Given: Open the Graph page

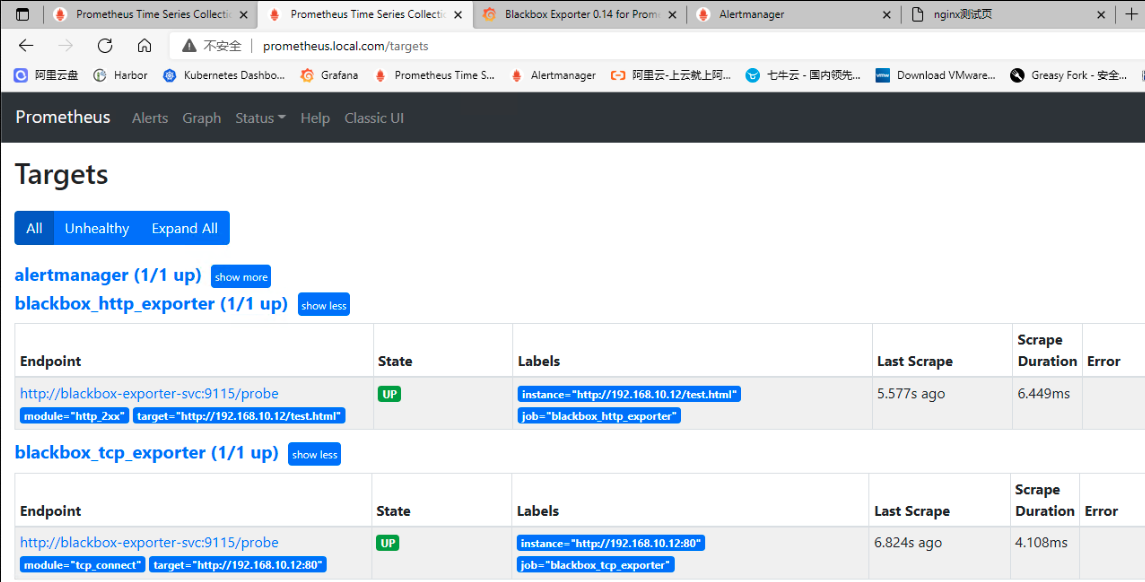Looking at the screenshot, I should (202, 118).
